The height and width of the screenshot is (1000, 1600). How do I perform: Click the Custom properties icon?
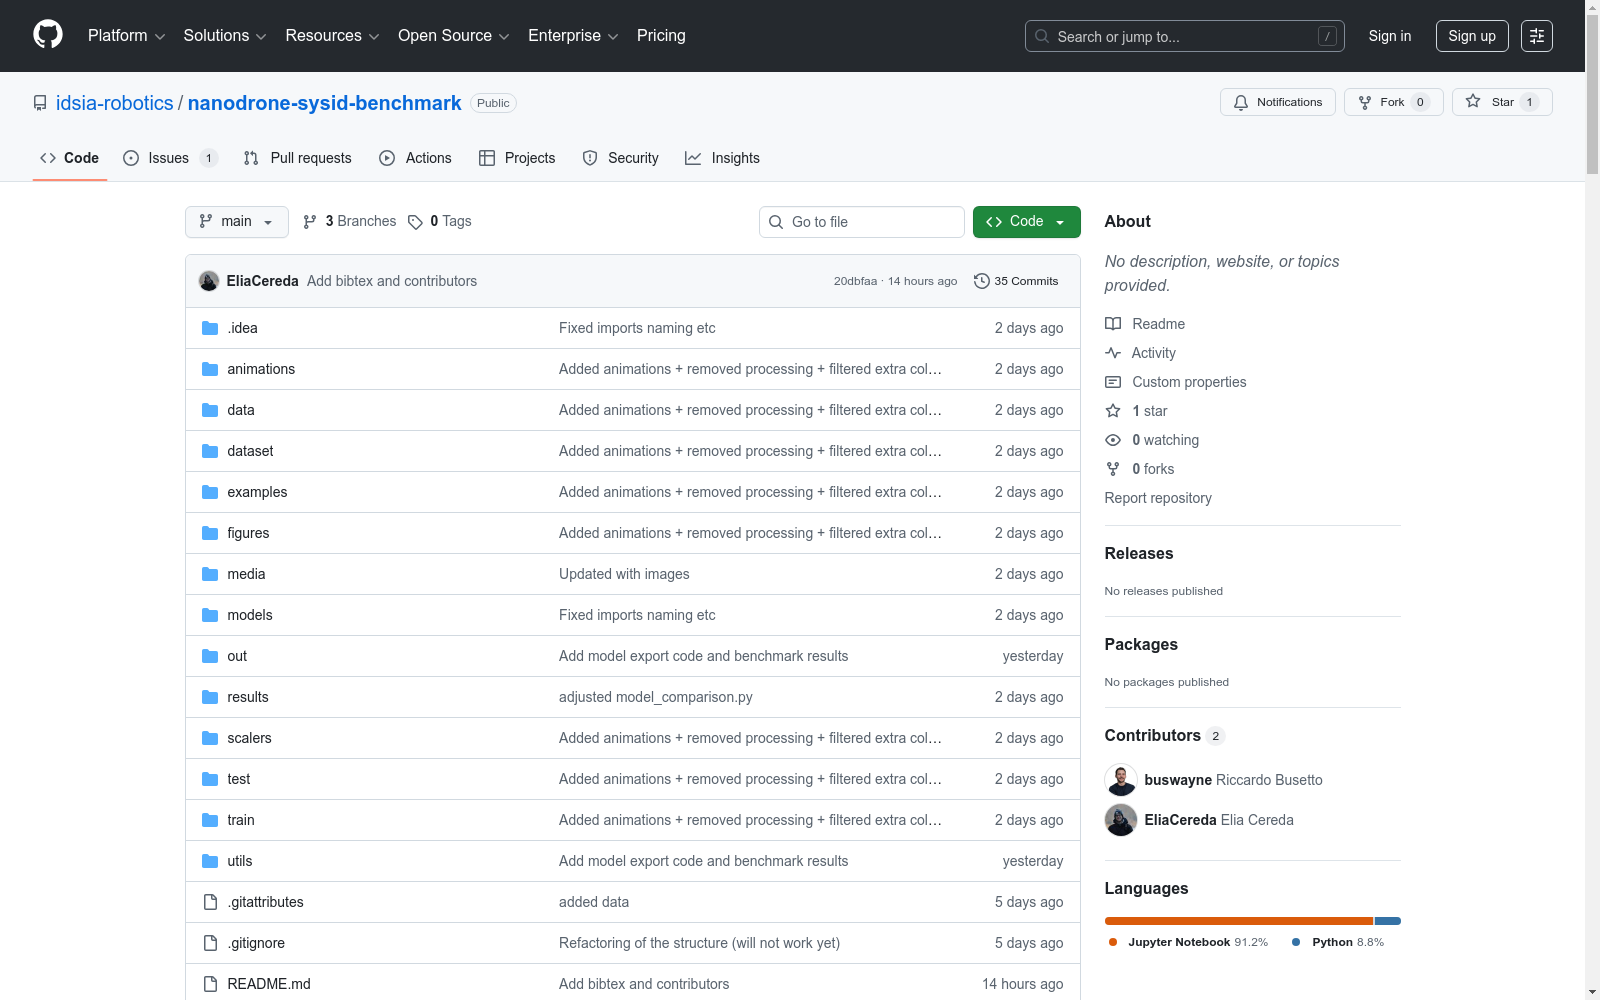click(1113, 382)
